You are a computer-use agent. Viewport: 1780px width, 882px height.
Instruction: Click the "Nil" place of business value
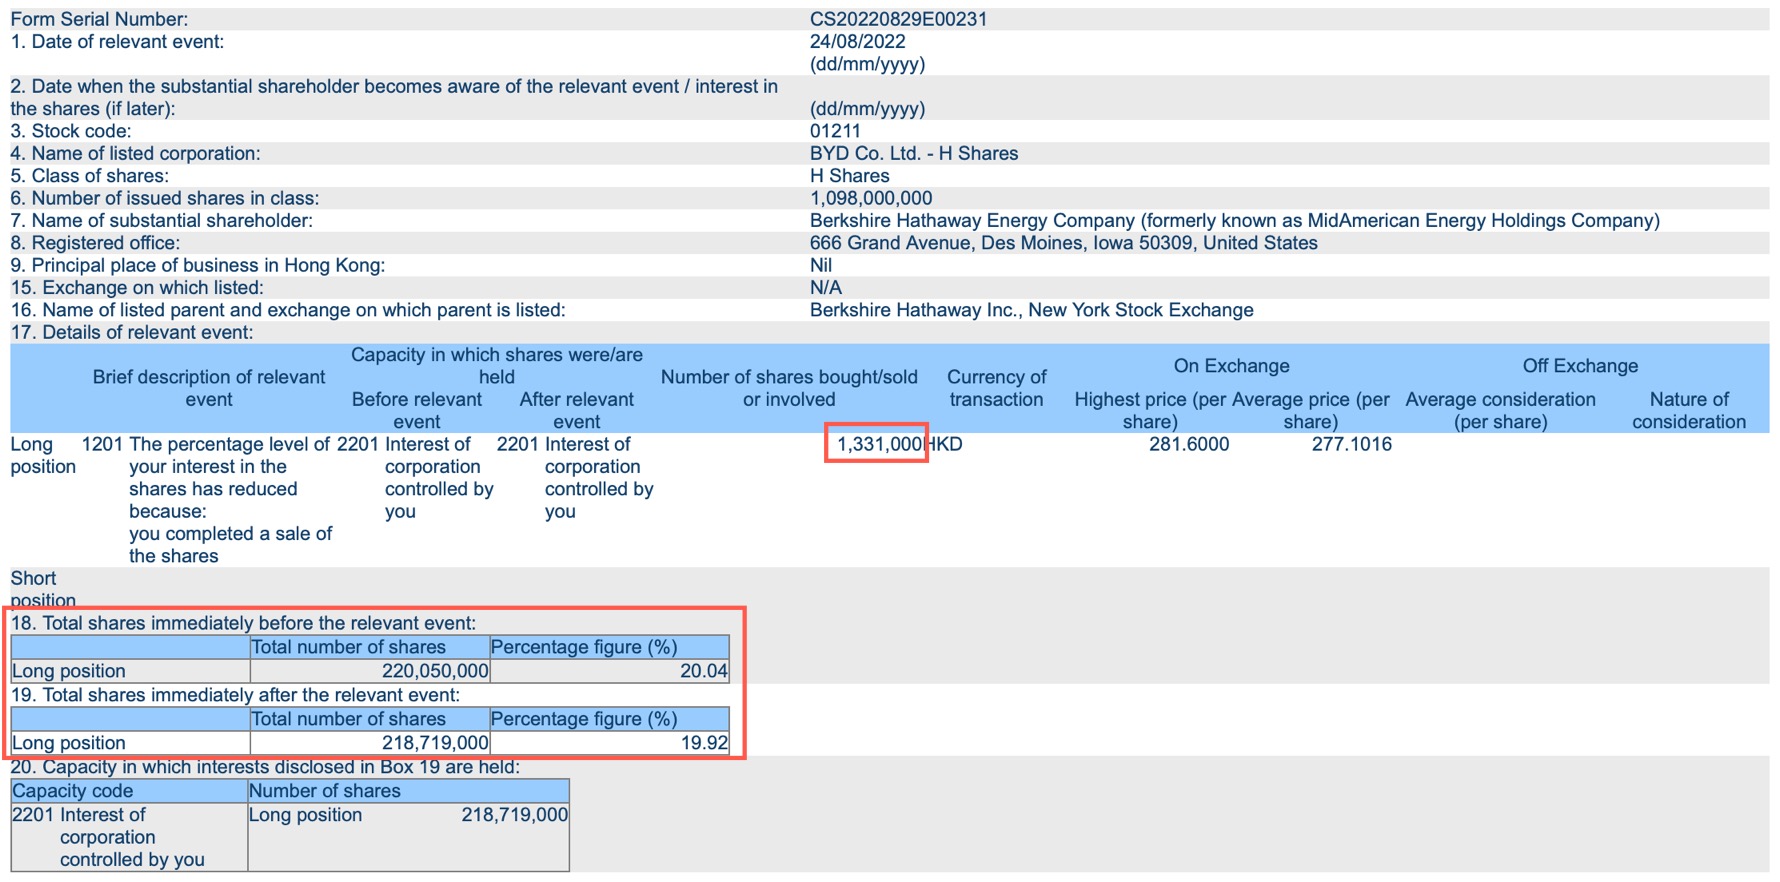[x=821, y=265]
